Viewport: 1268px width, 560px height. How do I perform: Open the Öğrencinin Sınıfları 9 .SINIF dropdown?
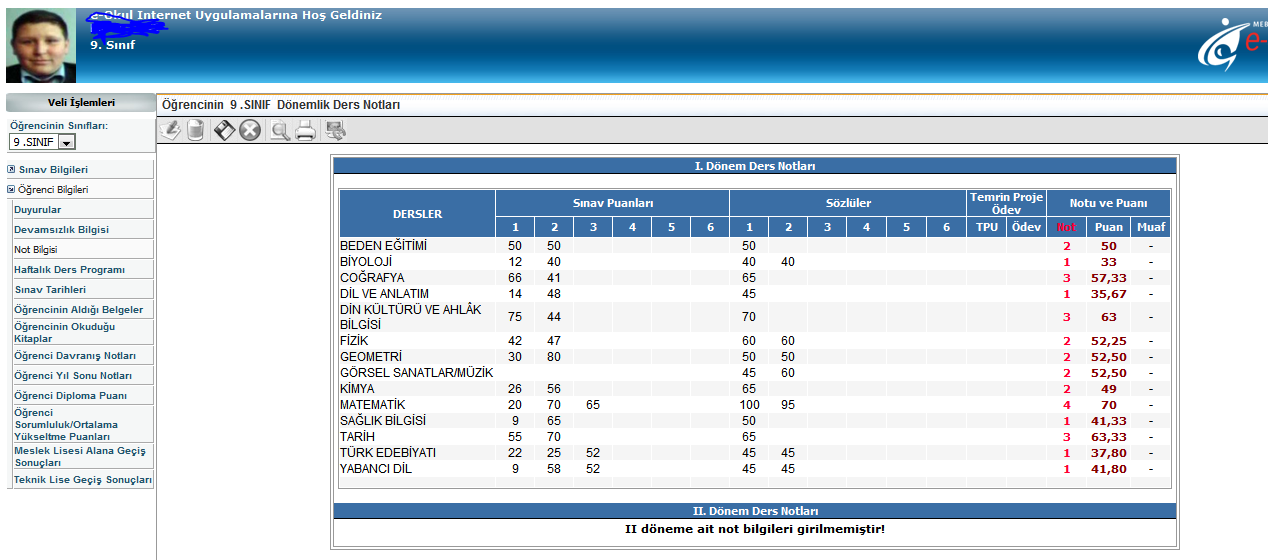(42, 142)
